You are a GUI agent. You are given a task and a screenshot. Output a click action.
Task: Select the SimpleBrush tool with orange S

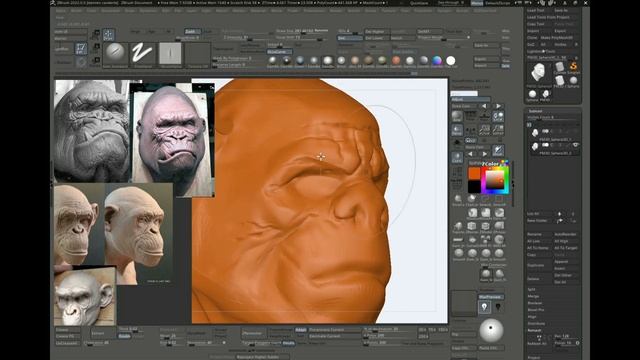[x=573, y=66]
